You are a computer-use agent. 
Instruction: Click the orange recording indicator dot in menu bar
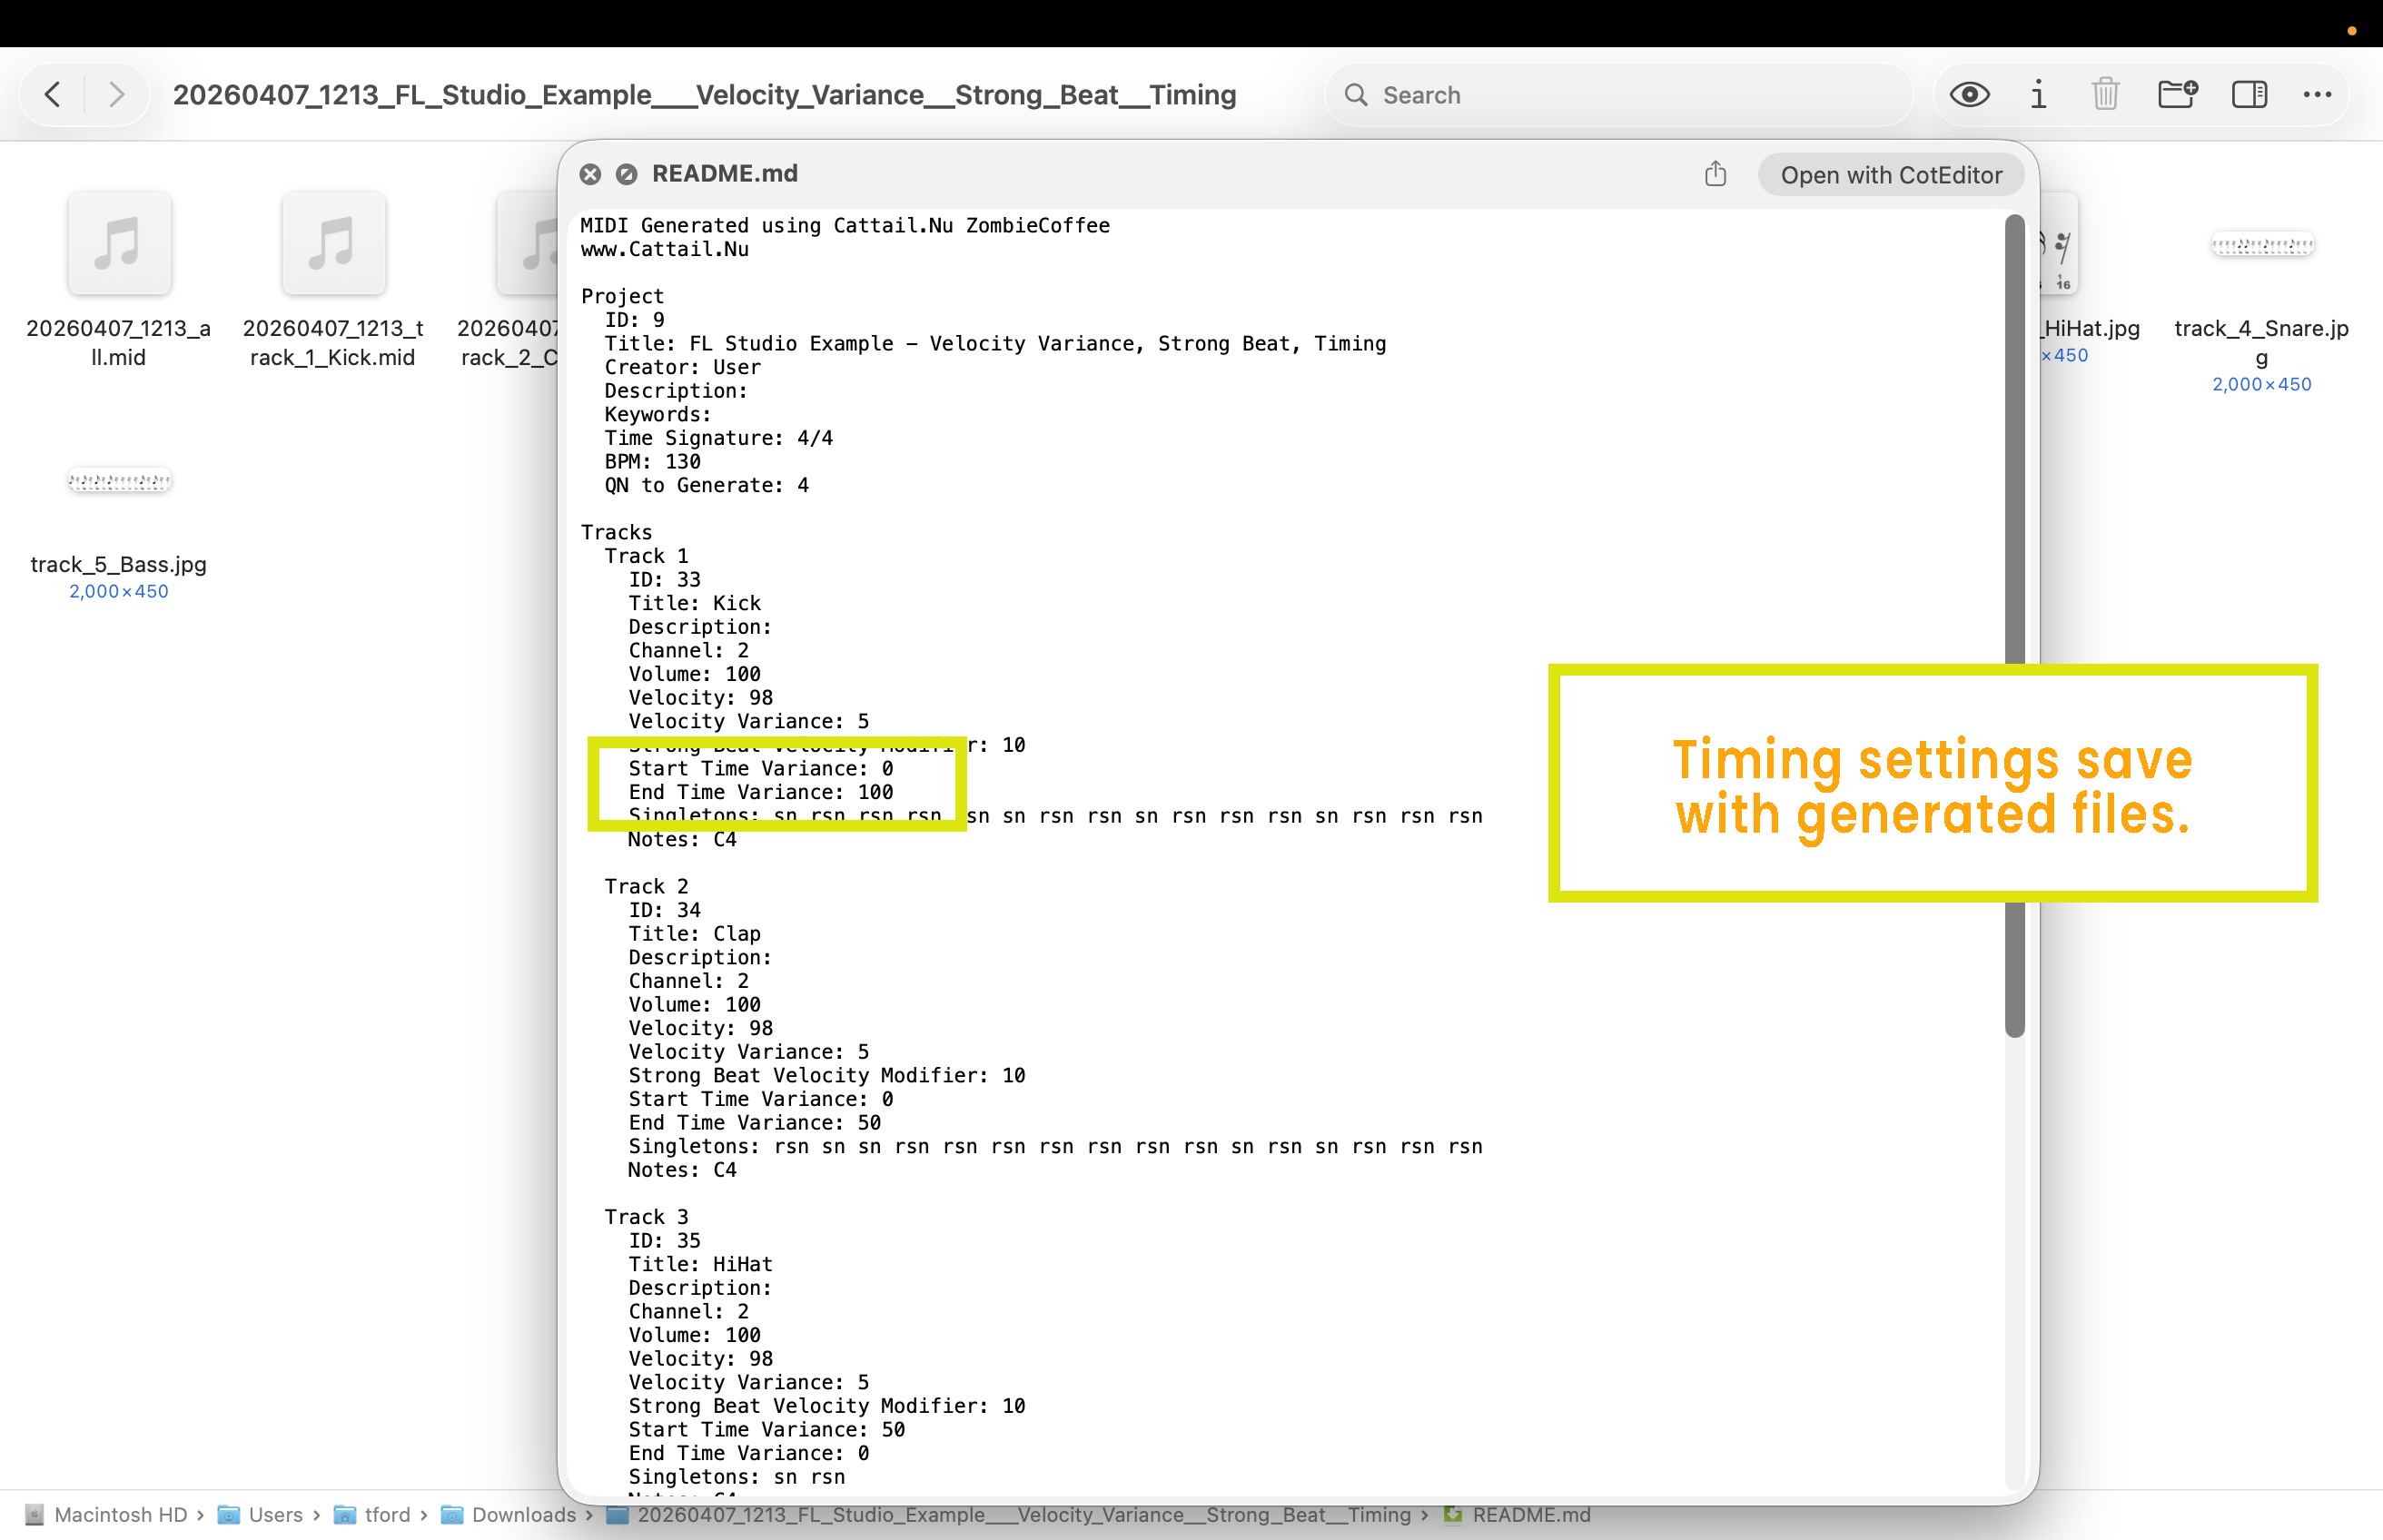coord(2352,31)
